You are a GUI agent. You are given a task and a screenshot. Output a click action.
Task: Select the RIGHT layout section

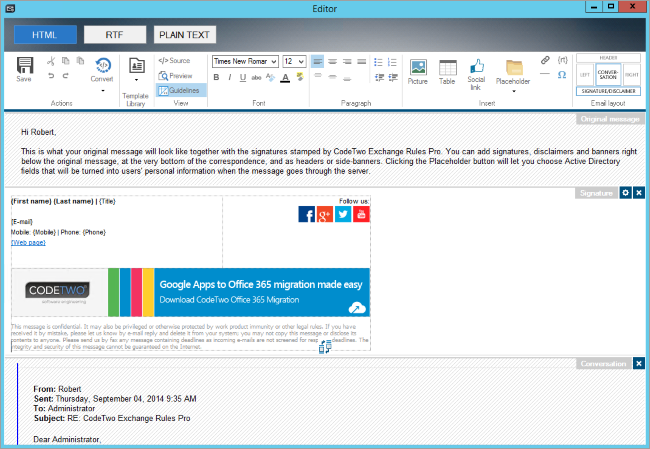point(632,75)
